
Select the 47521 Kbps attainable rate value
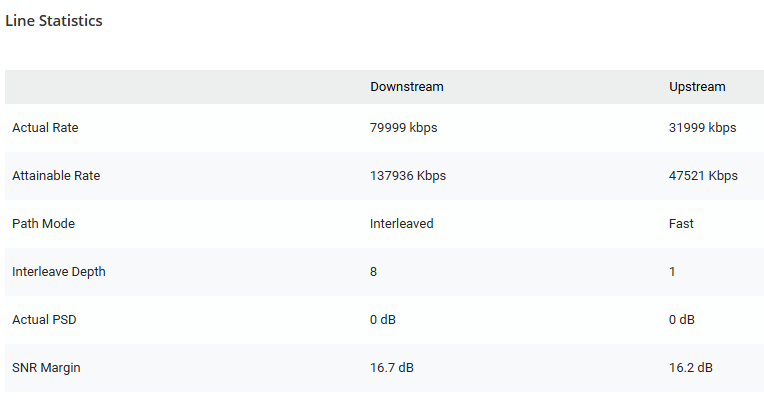(x=703, y=176)
